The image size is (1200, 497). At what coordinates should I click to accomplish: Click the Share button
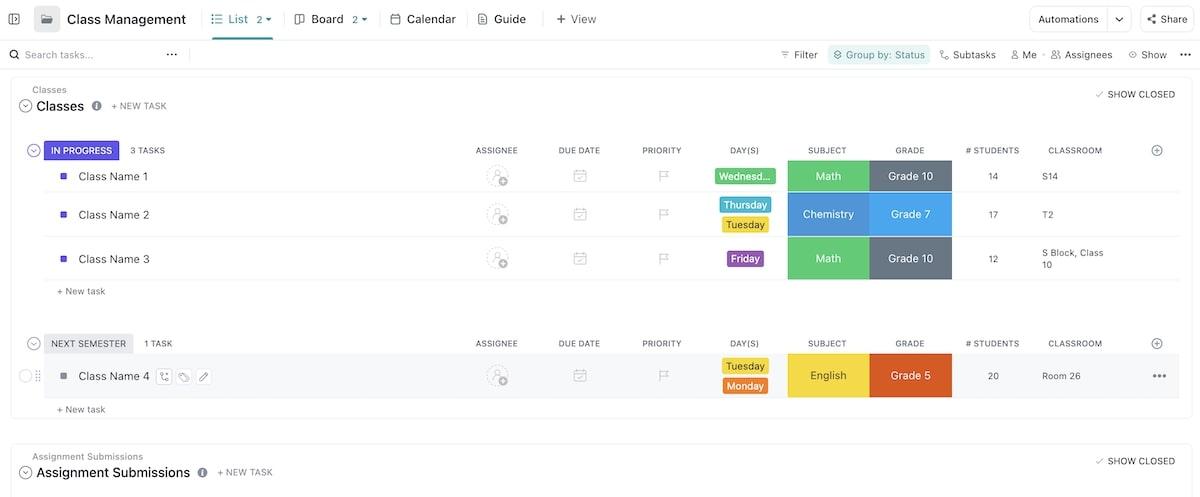click(x=1167, y=19)
